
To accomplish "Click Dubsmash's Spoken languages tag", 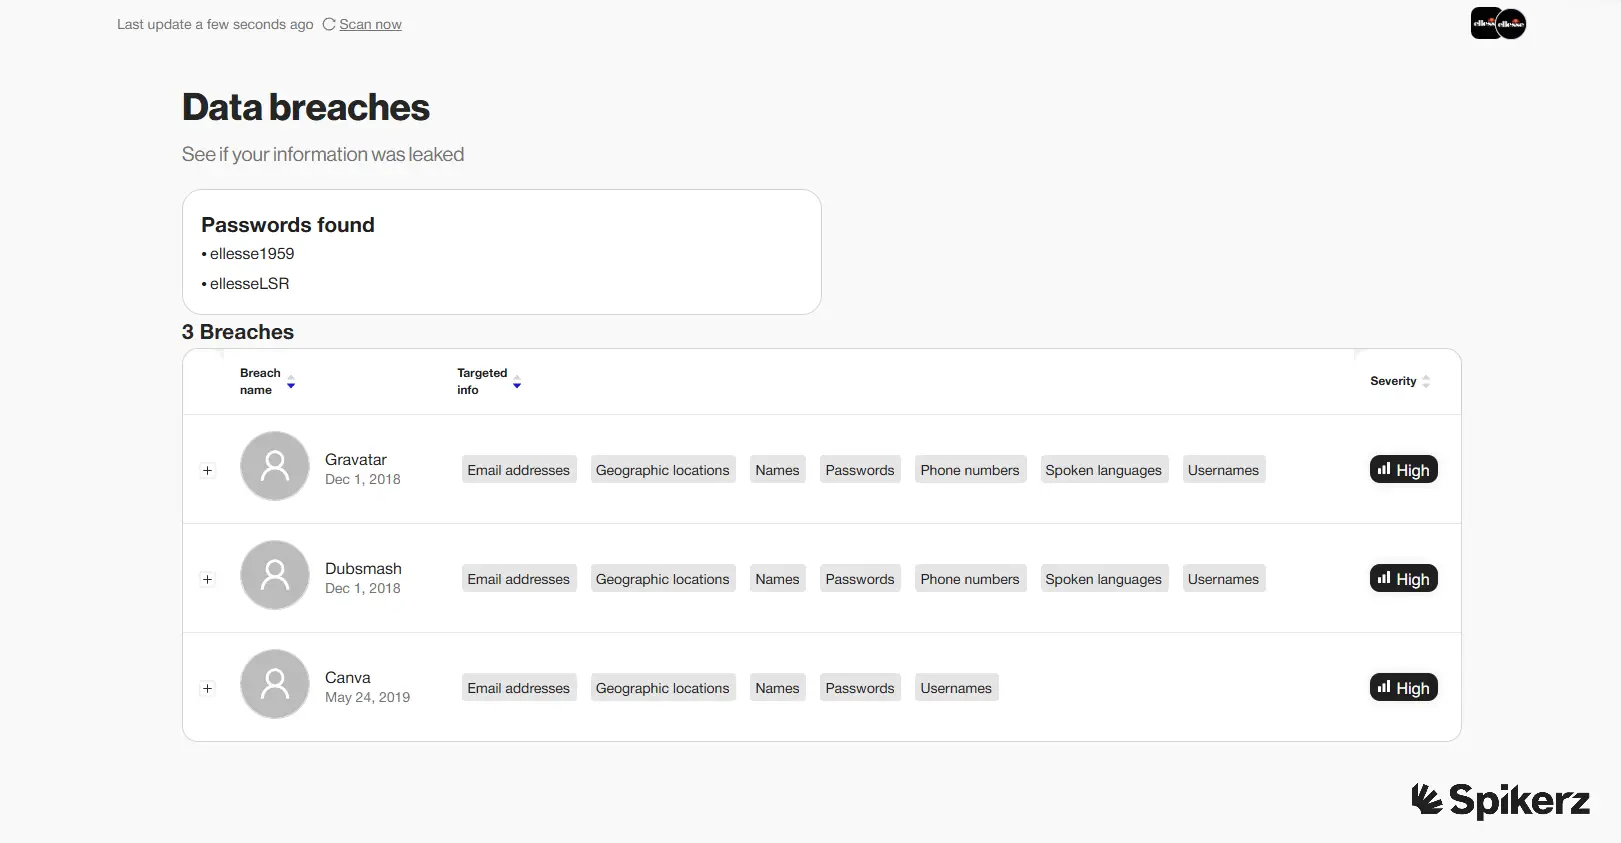I will point(1104,579).
